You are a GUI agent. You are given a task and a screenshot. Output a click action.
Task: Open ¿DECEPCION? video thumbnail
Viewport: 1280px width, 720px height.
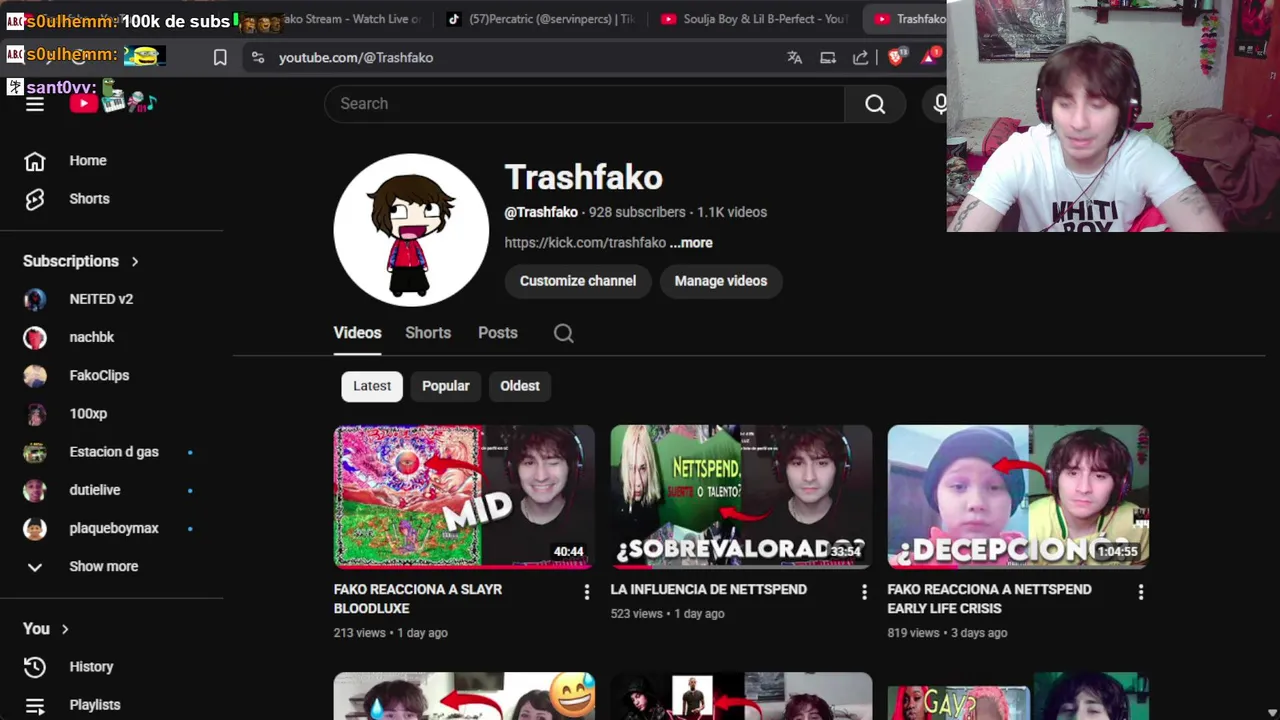coord(1018,497)
